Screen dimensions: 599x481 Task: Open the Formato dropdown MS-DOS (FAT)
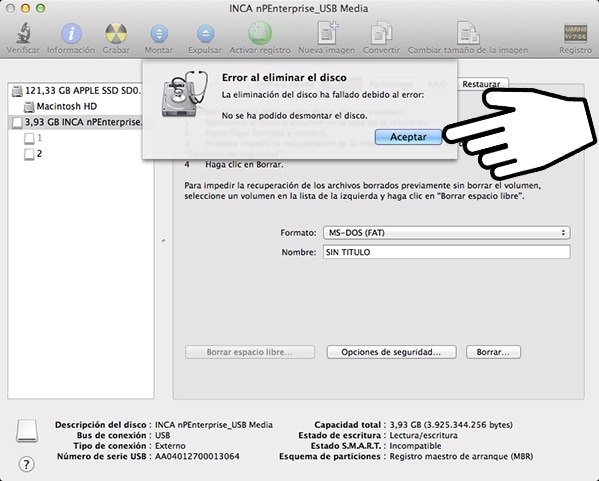point(447,233)
